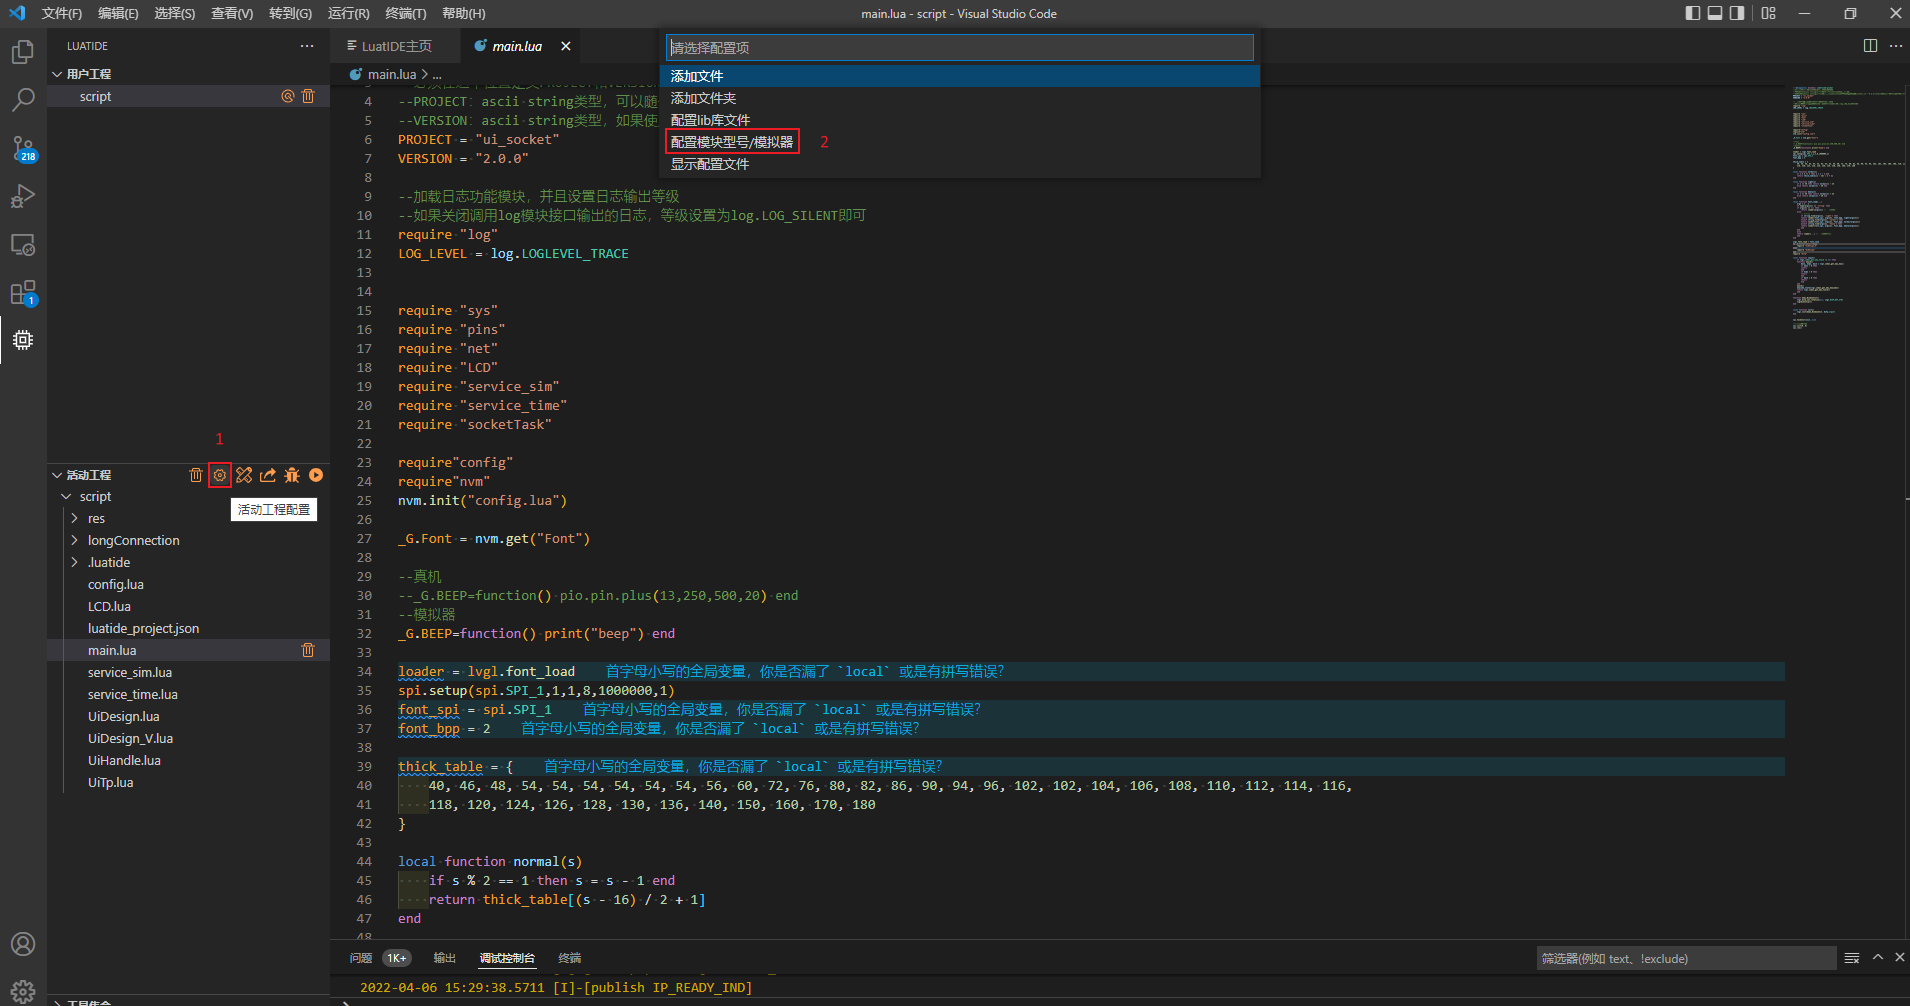Open the 编辑(E) menu

point(118,13)
